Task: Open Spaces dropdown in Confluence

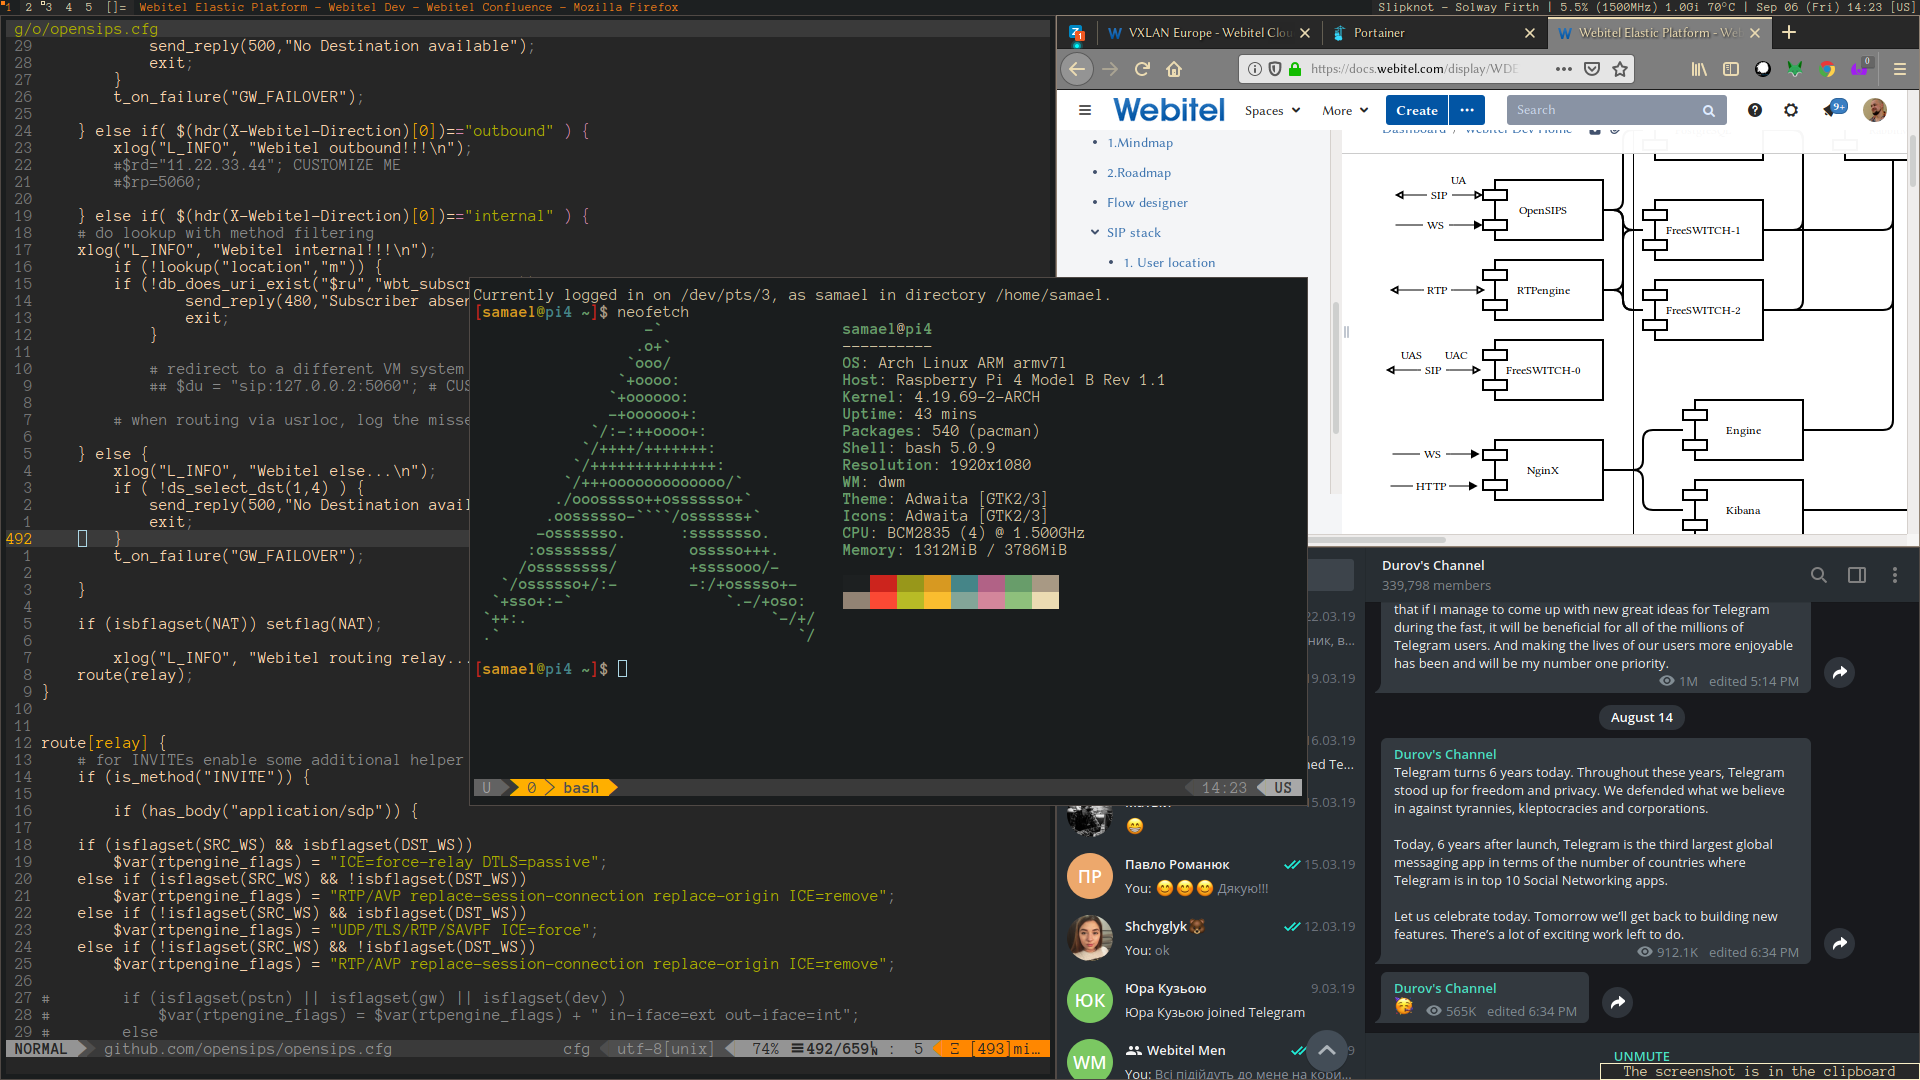Action: coord(1272,110)
